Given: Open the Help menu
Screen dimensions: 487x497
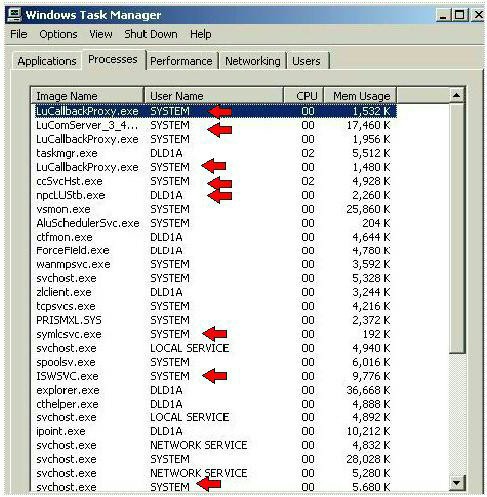Looking at the screenshot, I should pos(201,34).
